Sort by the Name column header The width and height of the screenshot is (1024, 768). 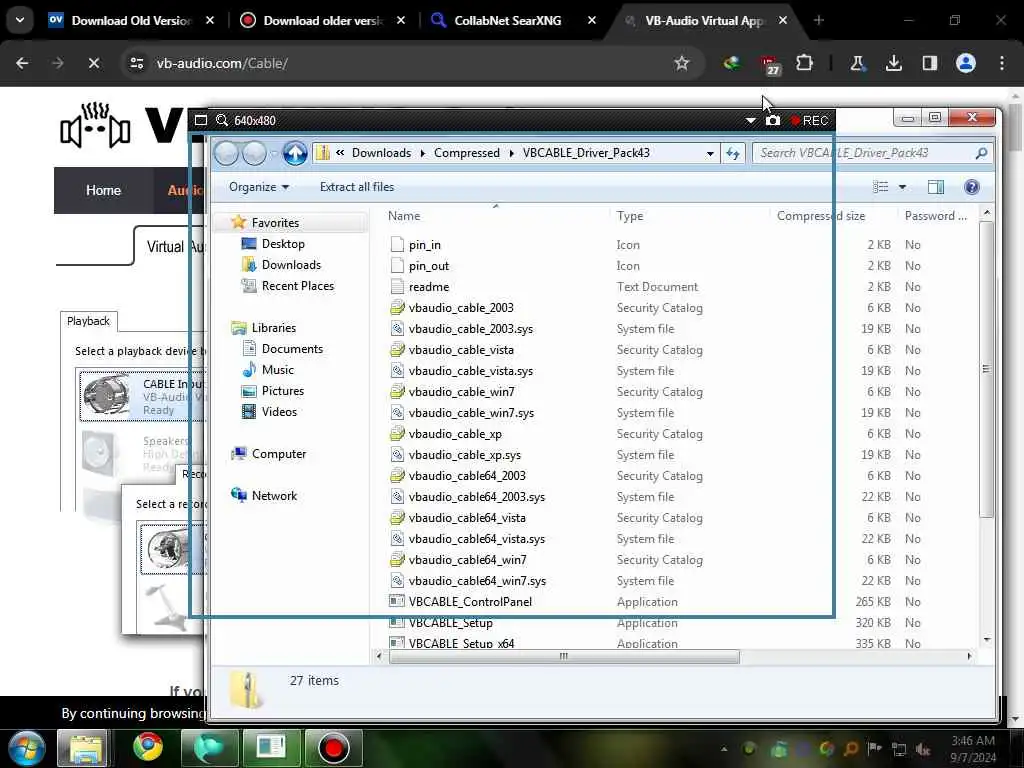[x=404, y=216]
